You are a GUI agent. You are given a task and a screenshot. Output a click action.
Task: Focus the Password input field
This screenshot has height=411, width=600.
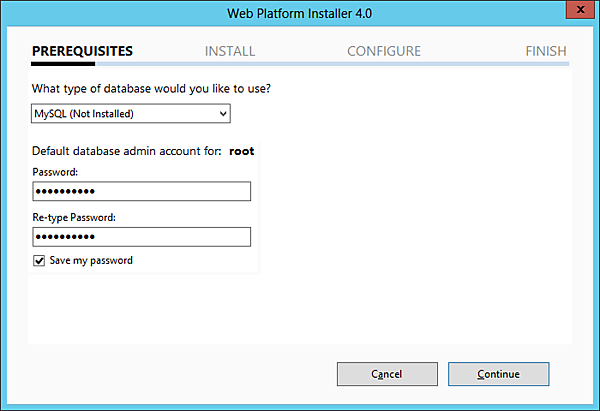tap(141, 191)
